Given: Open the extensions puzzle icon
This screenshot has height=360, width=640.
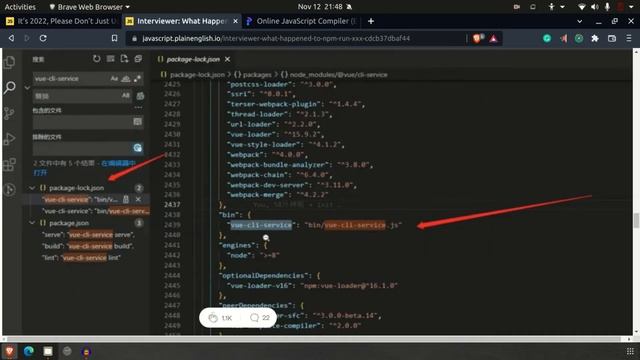Looking at the screenshot, I should click(x=595, y=38).
